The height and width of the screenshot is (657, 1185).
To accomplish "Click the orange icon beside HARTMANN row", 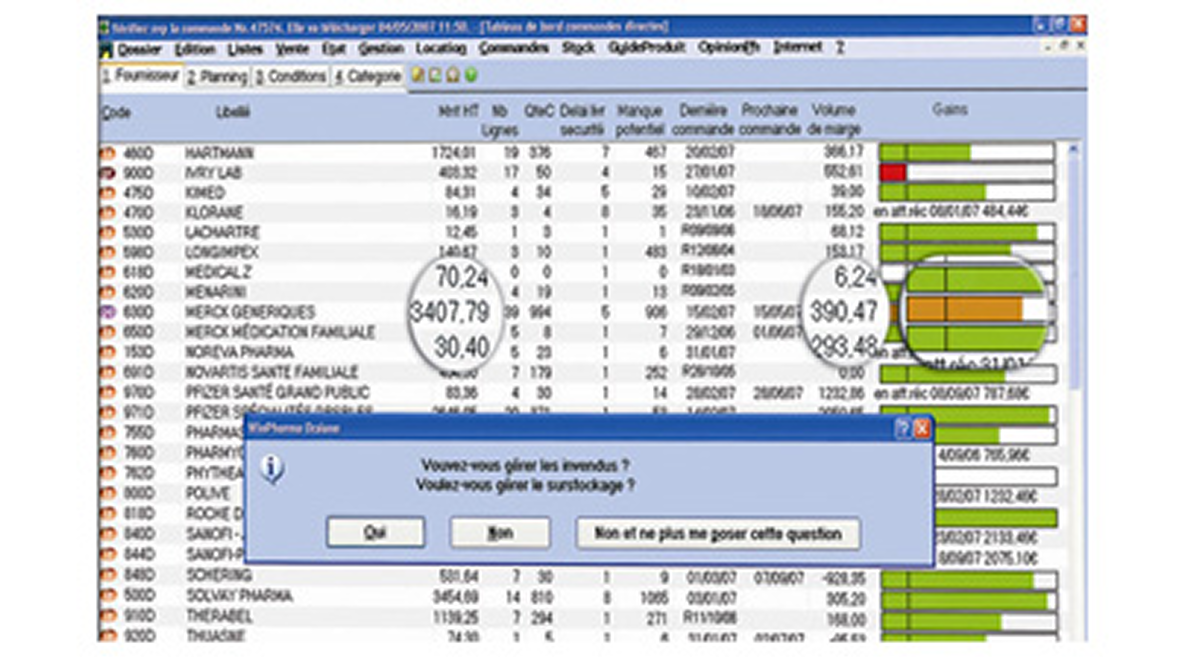I will click(x=107, y=153).
